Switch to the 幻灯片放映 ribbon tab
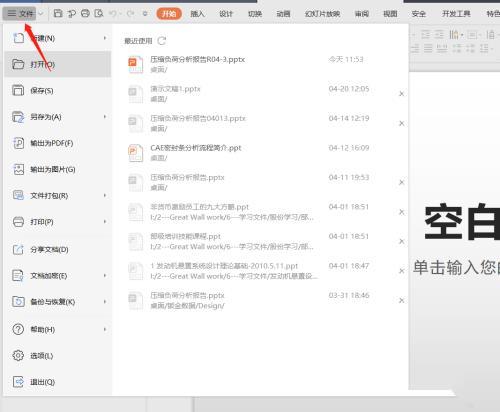 (322, 14)
